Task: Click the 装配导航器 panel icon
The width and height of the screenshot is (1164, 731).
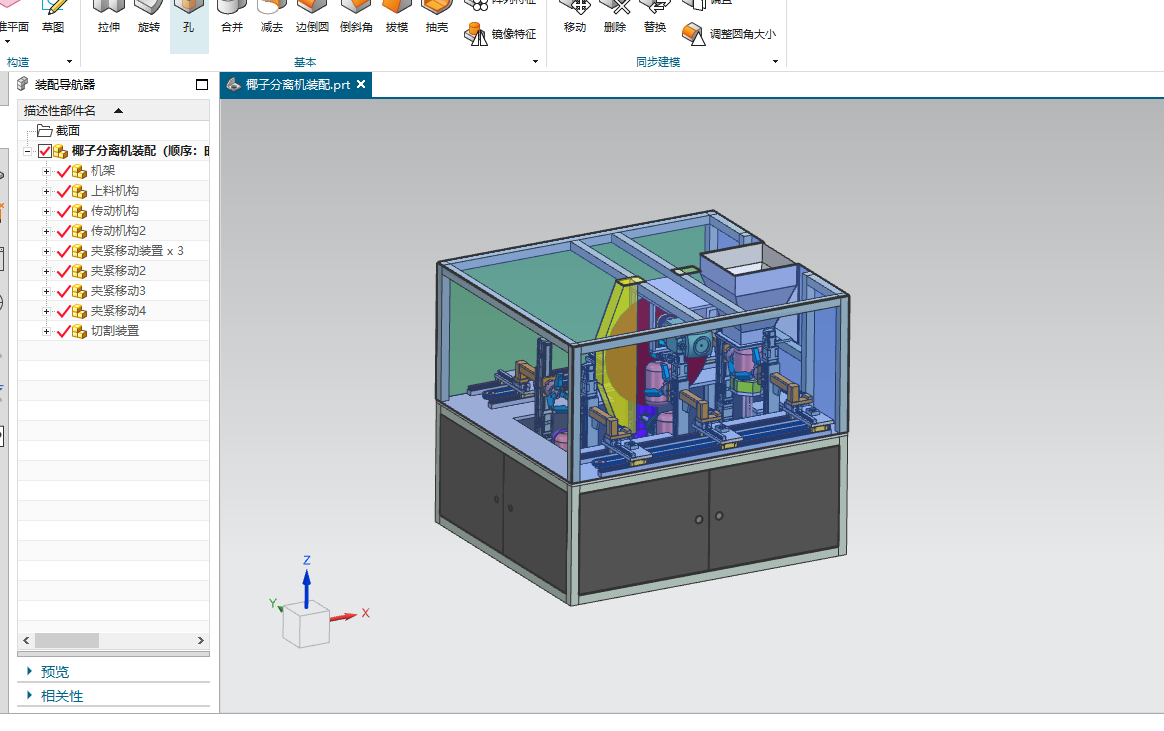Action: 23,84
